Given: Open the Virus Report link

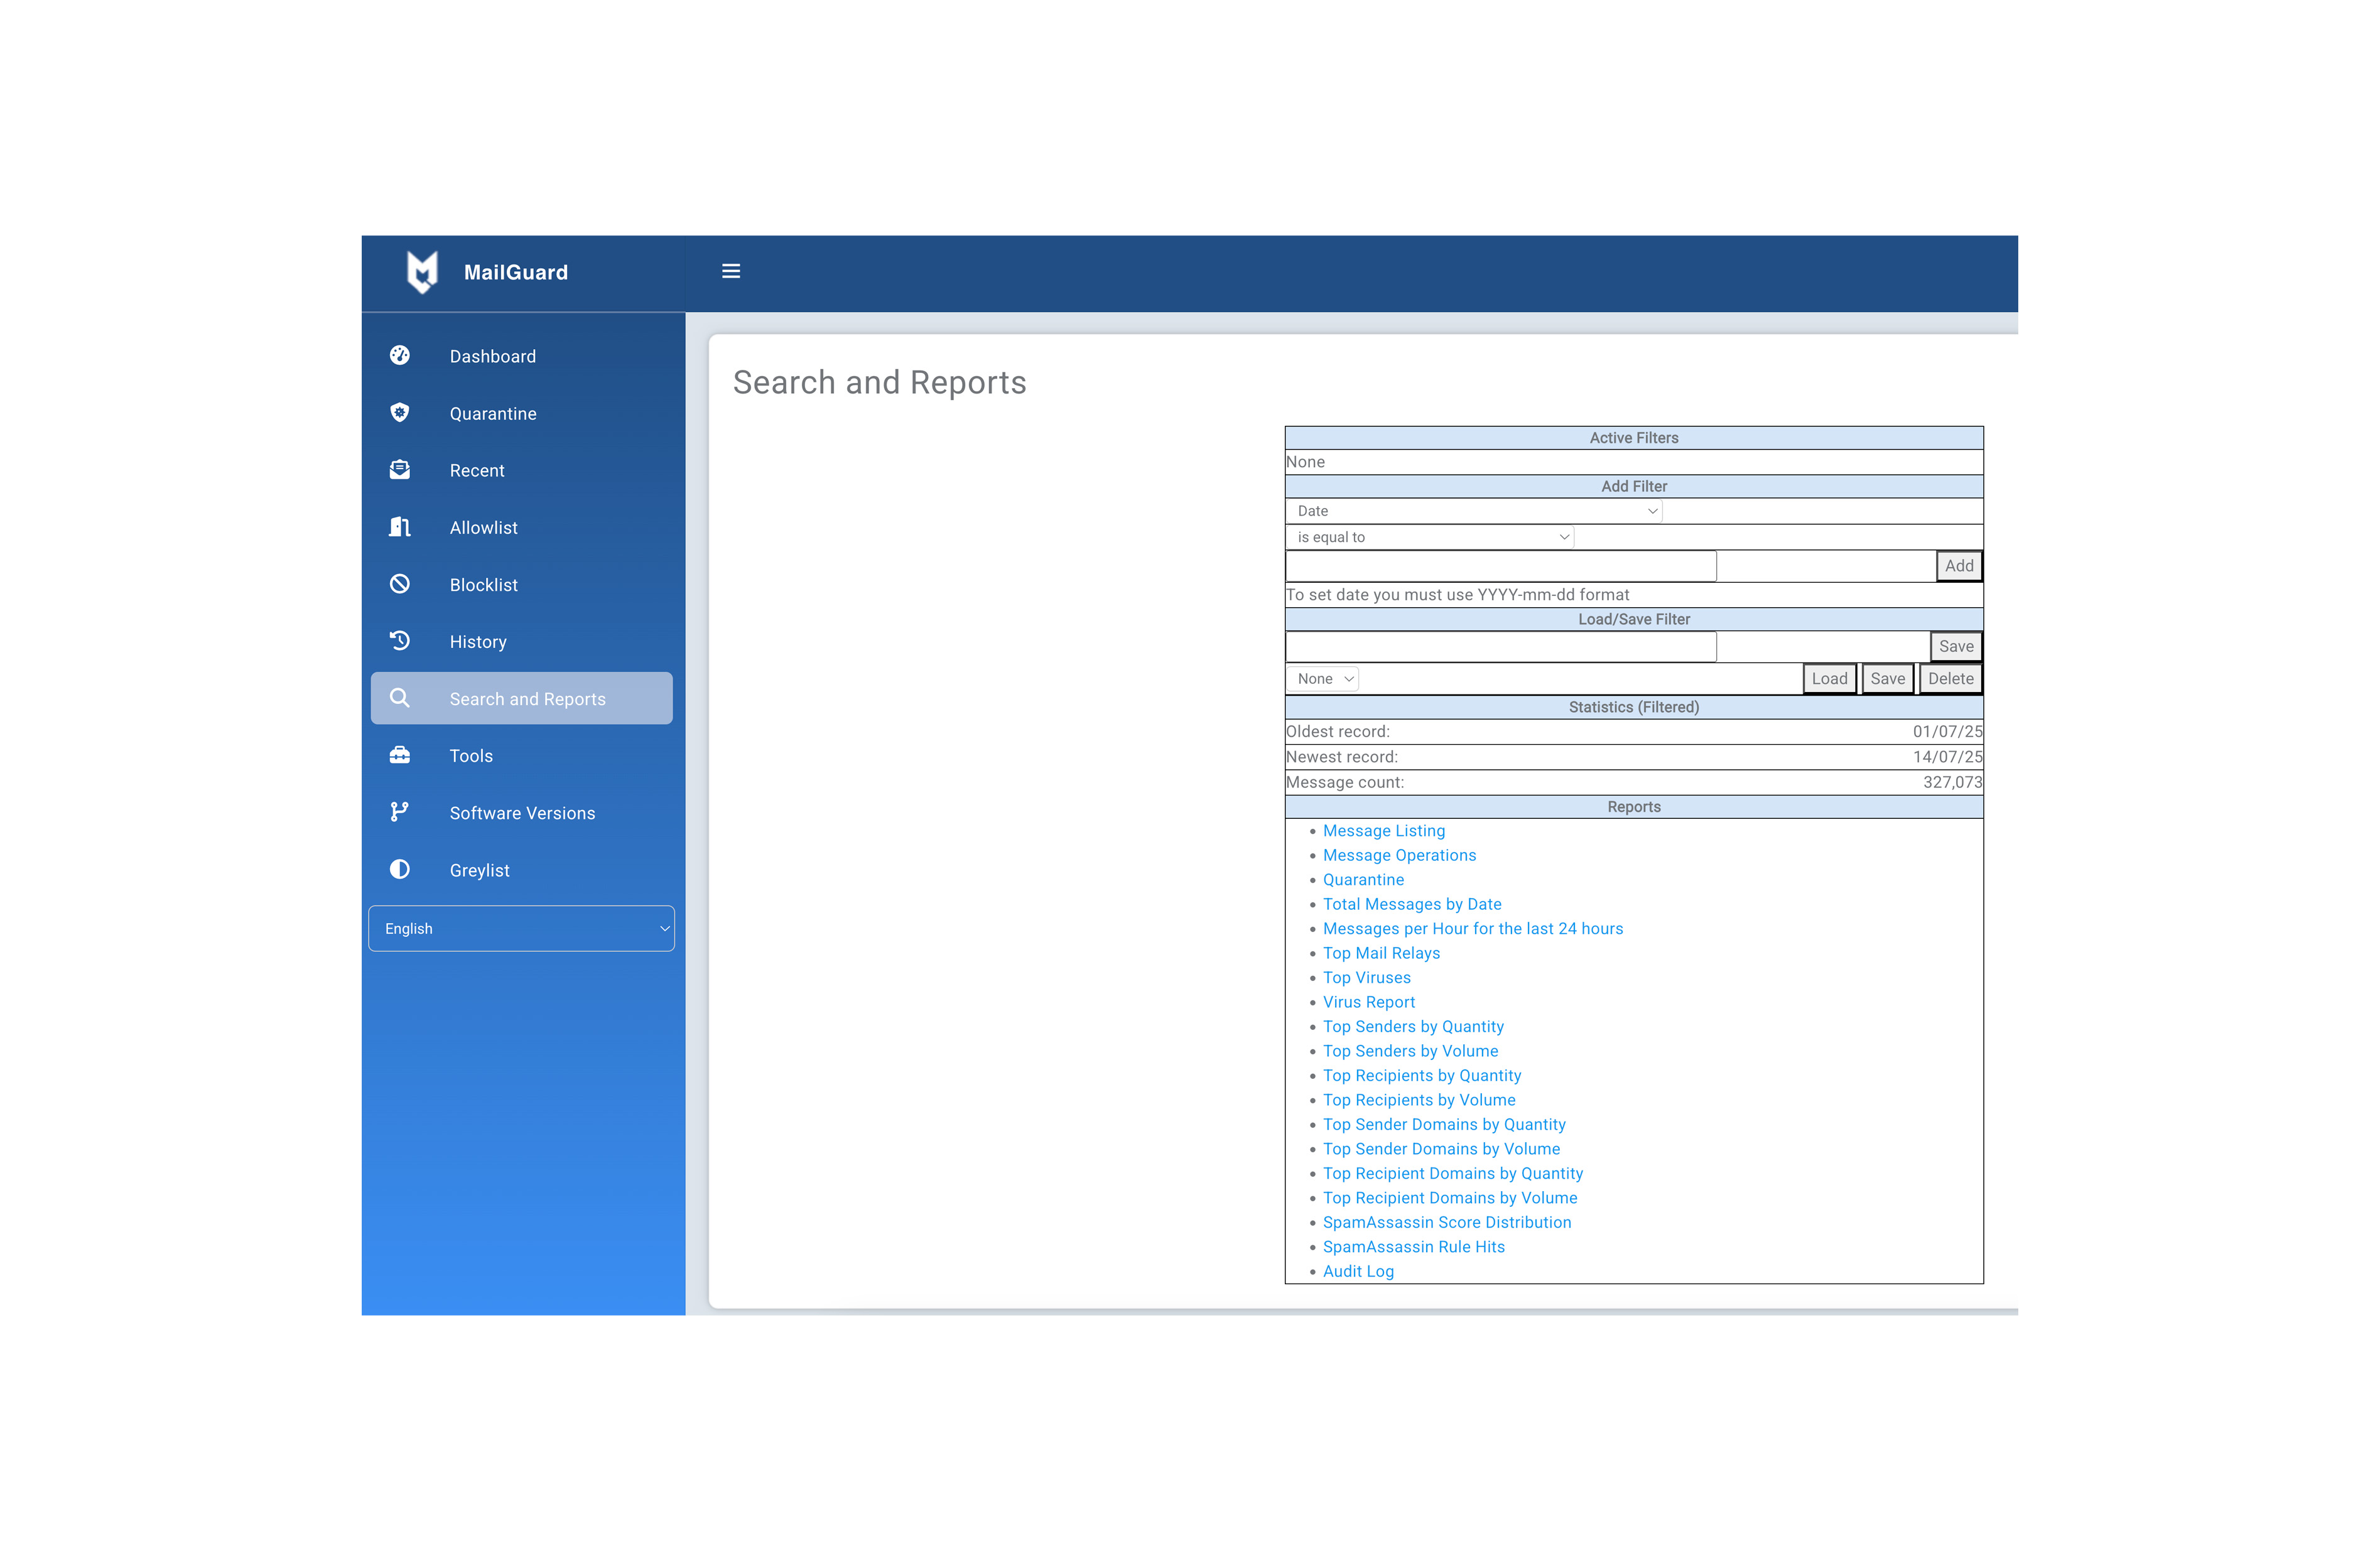Looking at the screenshot, I should tap(1369, 1002).
